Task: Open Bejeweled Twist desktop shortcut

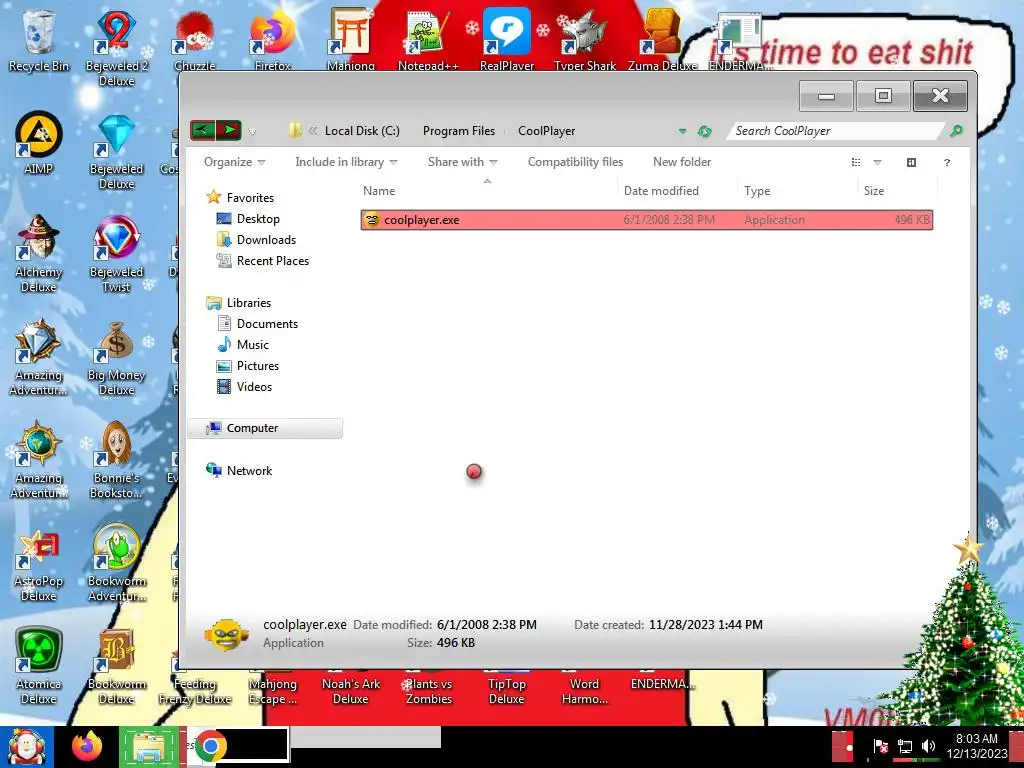Action: 116,253
